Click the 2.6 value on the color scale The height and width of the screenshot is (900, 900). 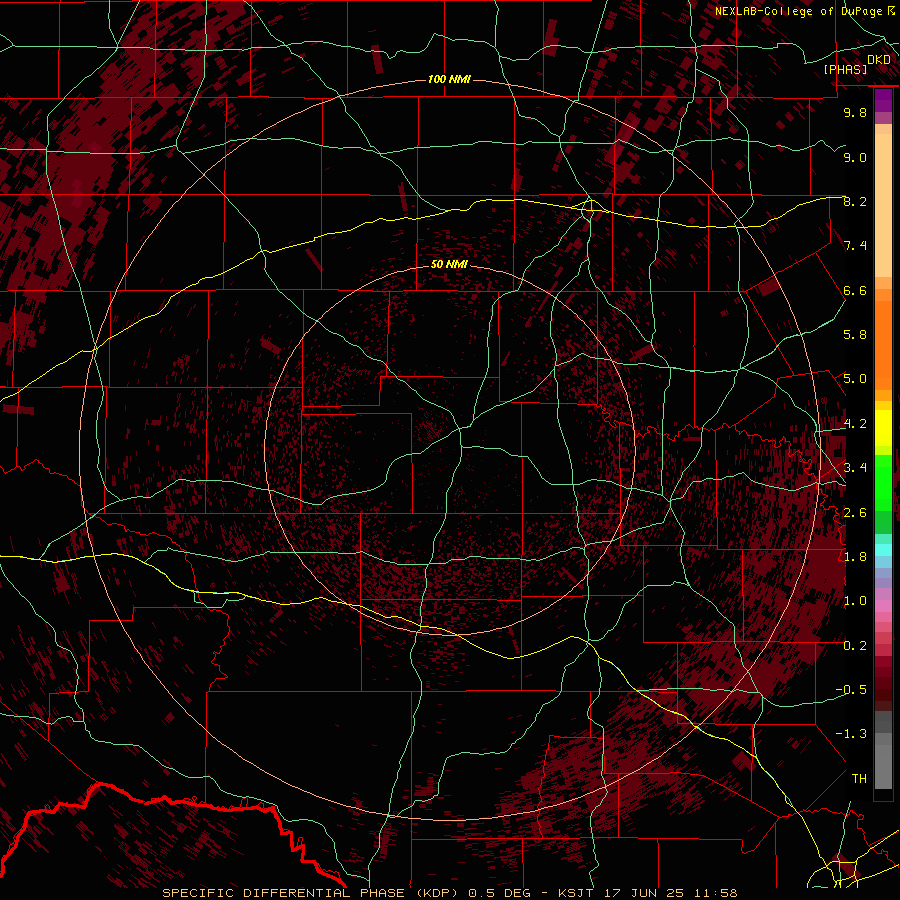coord(855,512)
